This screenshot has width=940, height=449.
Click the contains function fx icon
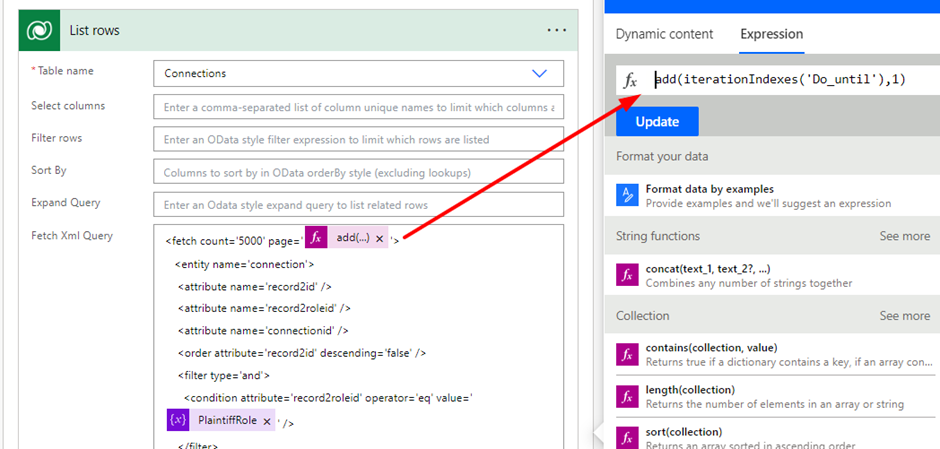point(627,354)
